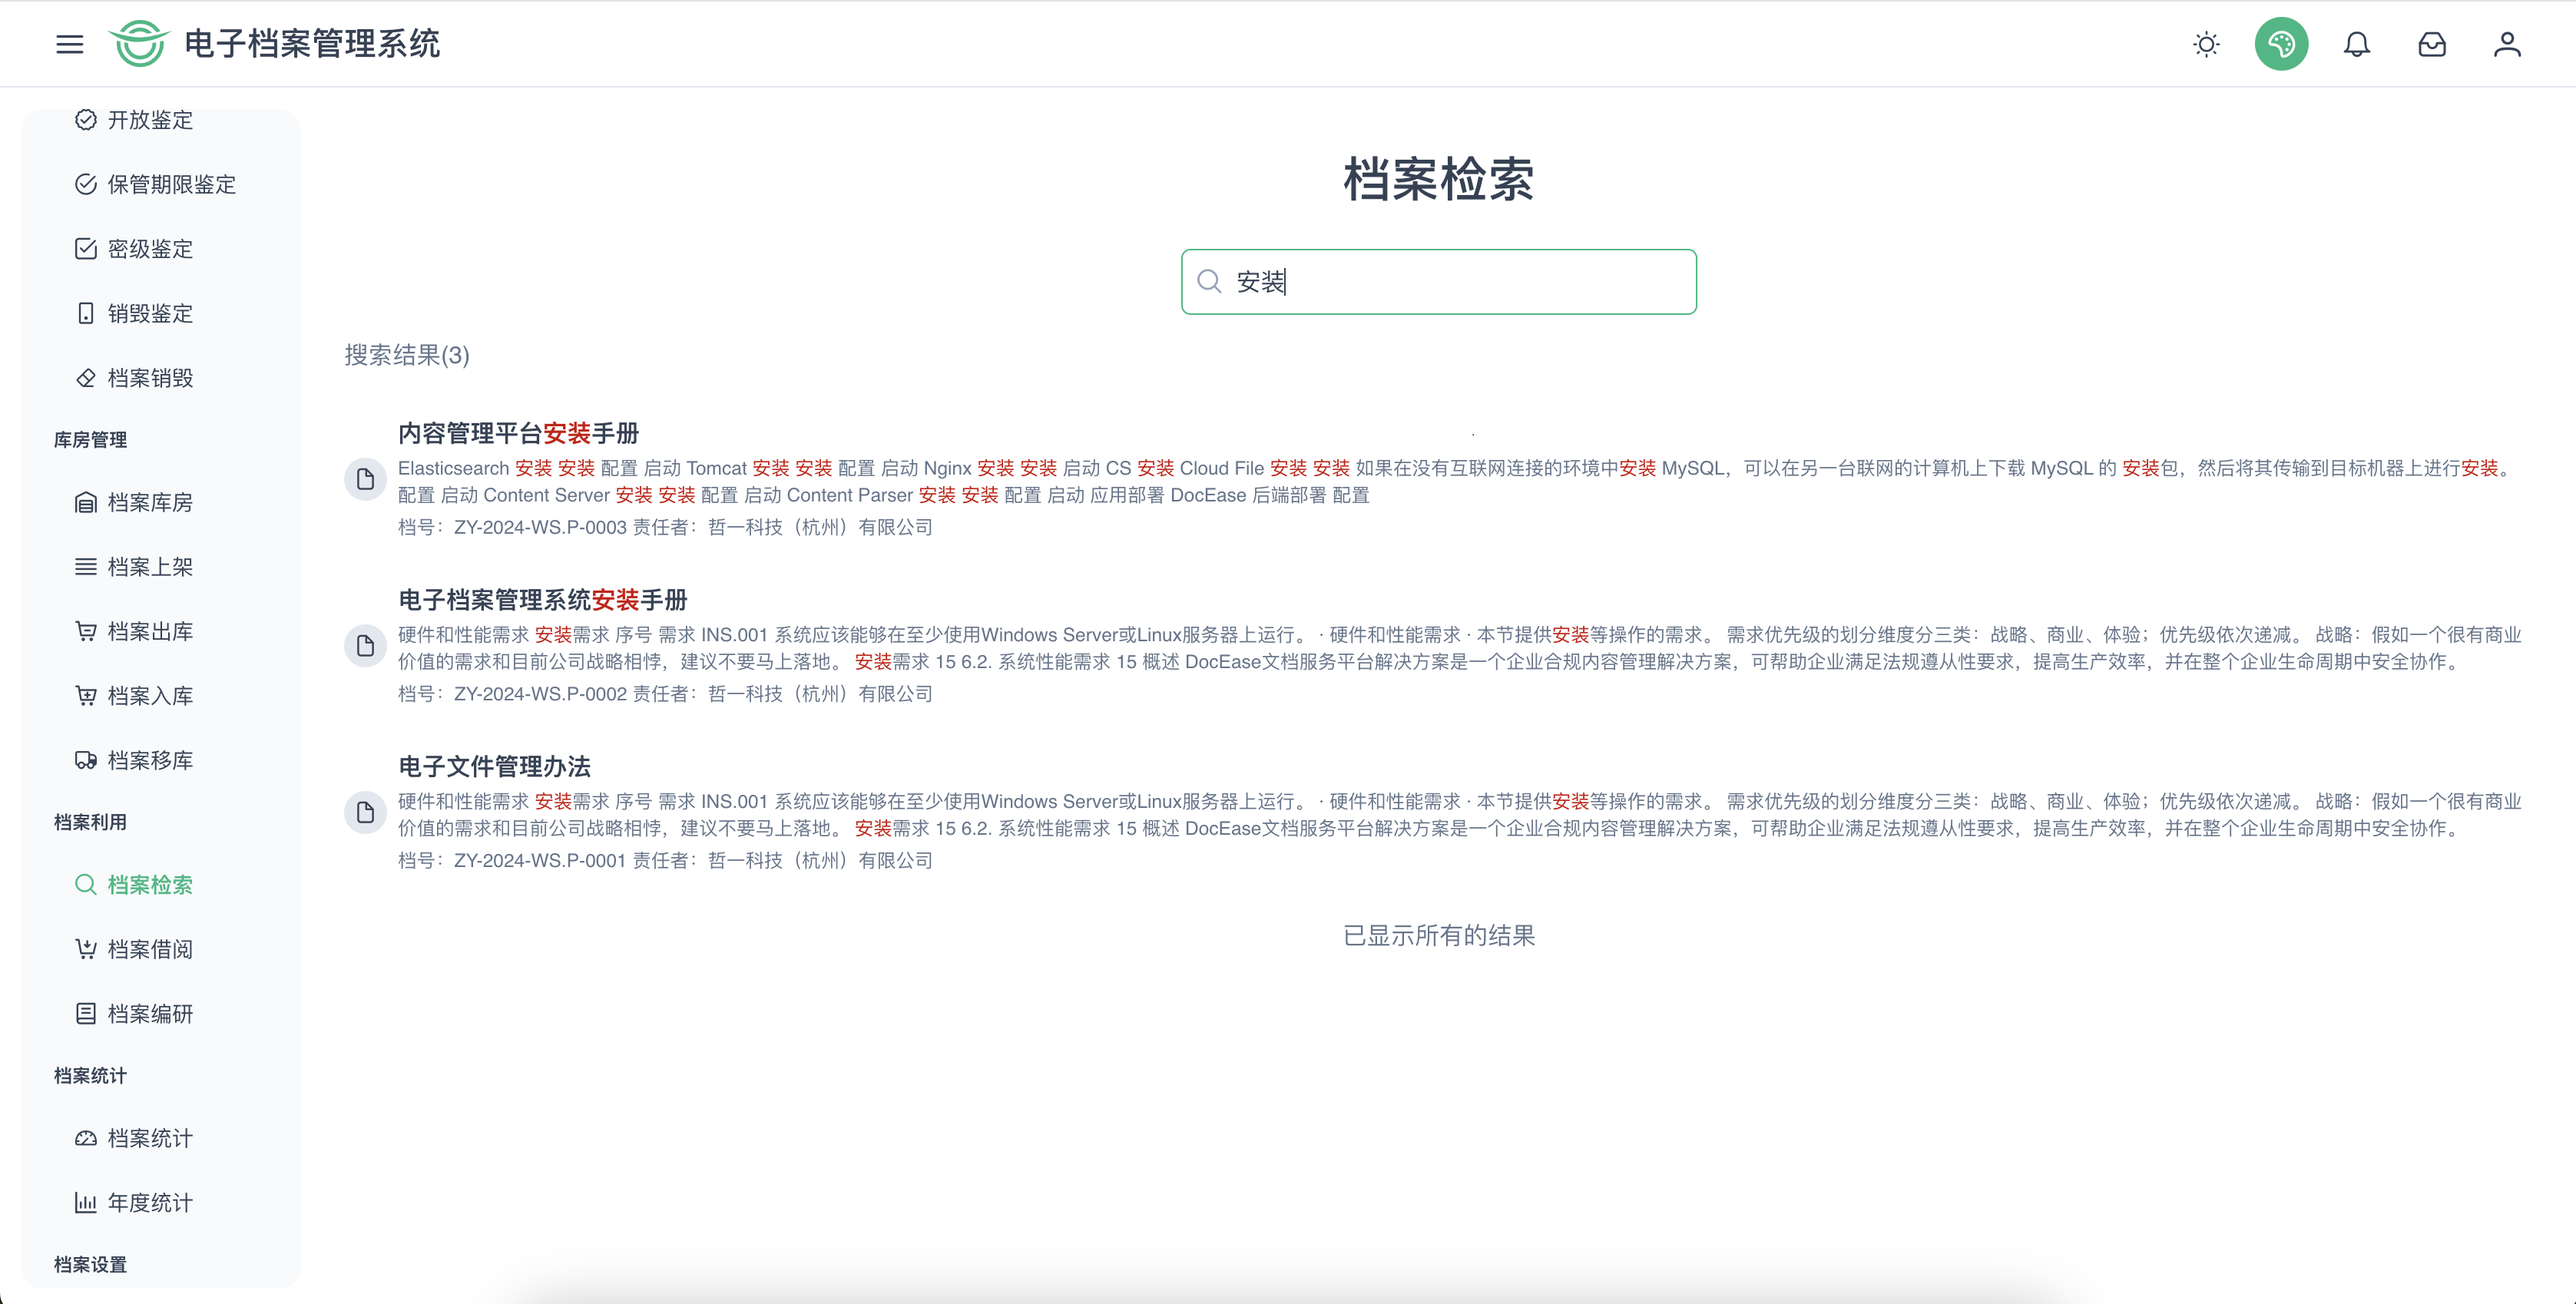
Task: Open result 电子档案管理系统安装手册
Action: pyautogui.click(x=543, y=600)
